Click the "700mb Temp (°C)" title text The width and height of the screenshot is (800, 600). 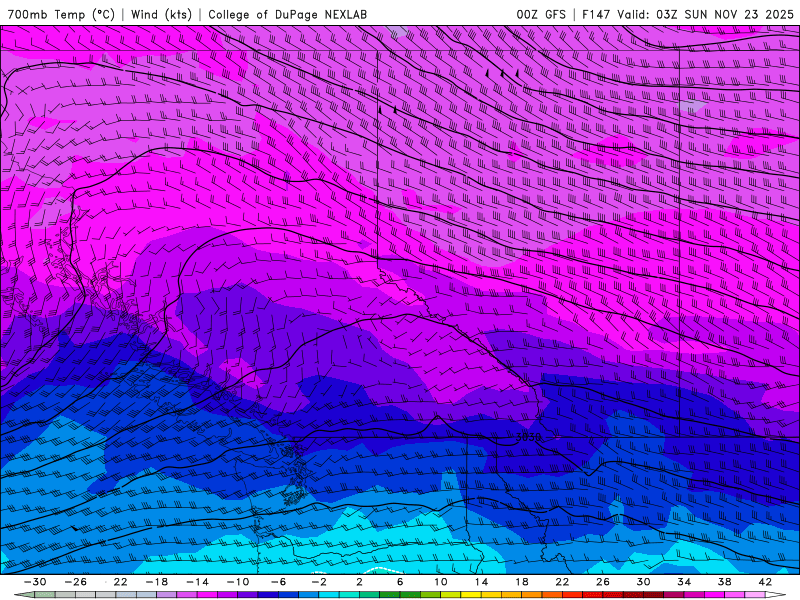[61, 14]
